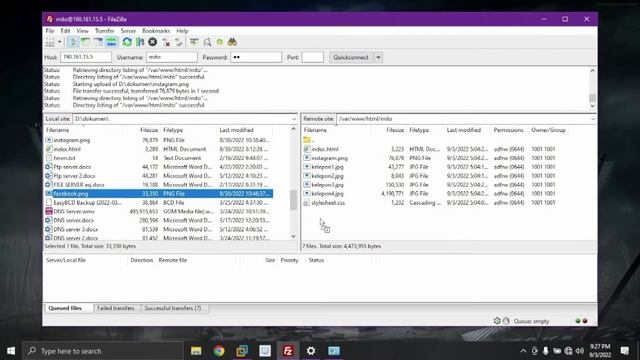Open the Help menu
Image resolution: width=640 pixels, height=360 pixels.
coord(182,31)
